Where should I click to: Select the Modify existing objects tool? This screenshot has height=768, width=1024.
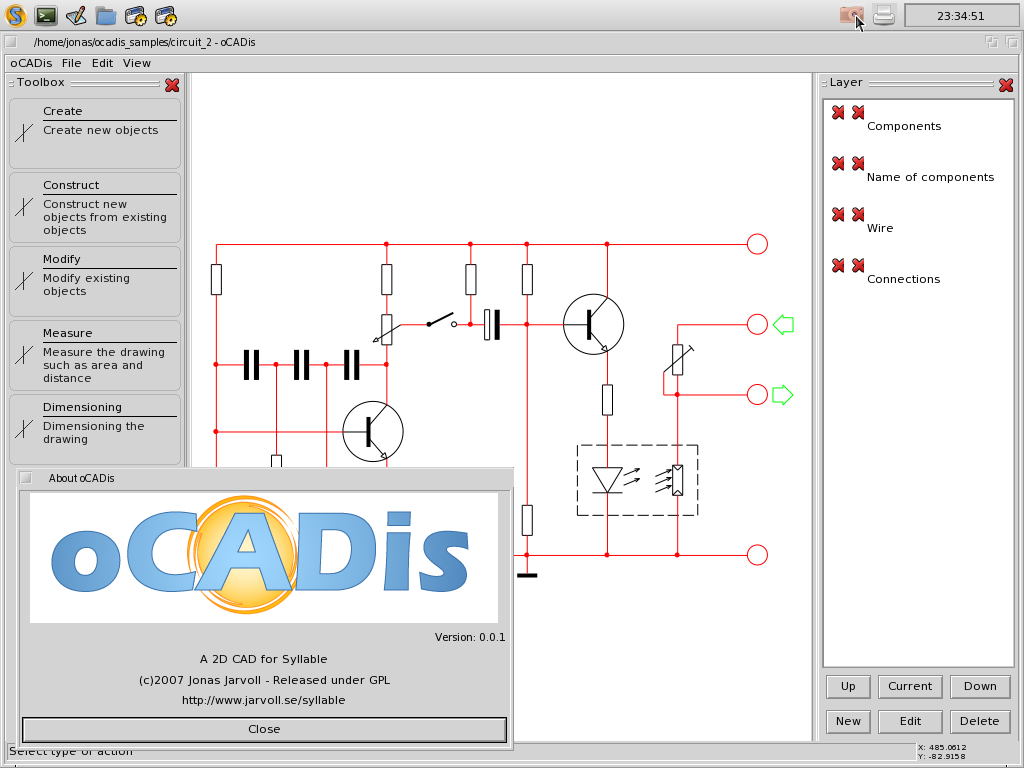pyautogui.click(x=95, y=281)
